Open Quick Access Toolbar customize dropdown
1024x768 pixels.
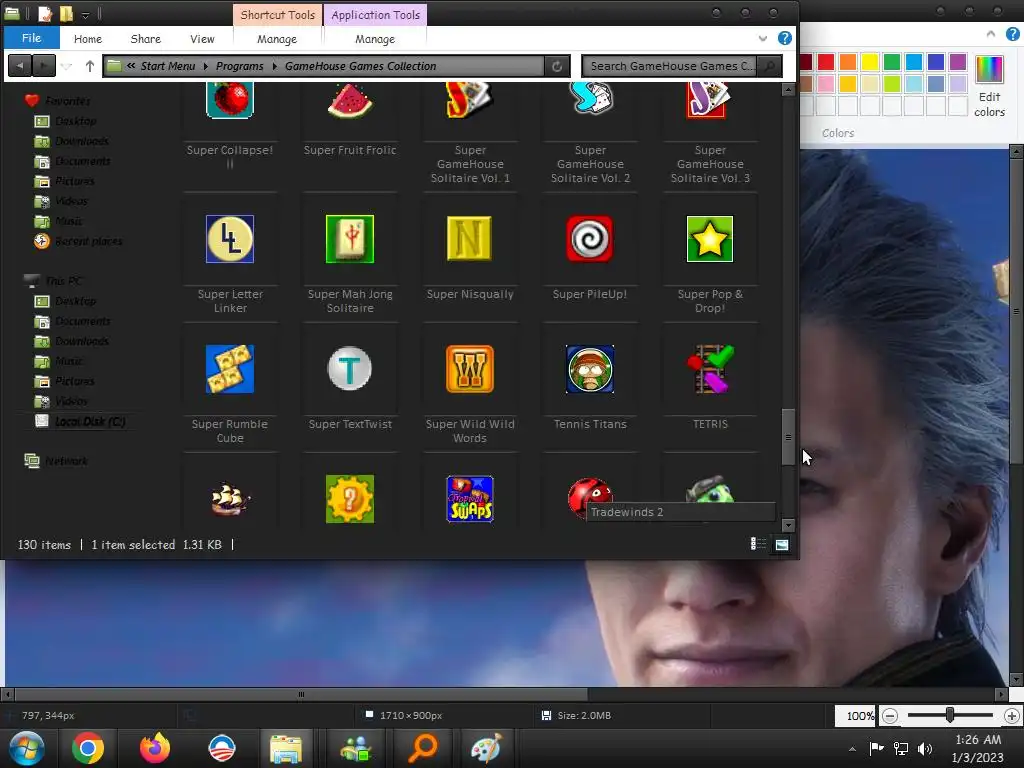(x=86, y=14)
